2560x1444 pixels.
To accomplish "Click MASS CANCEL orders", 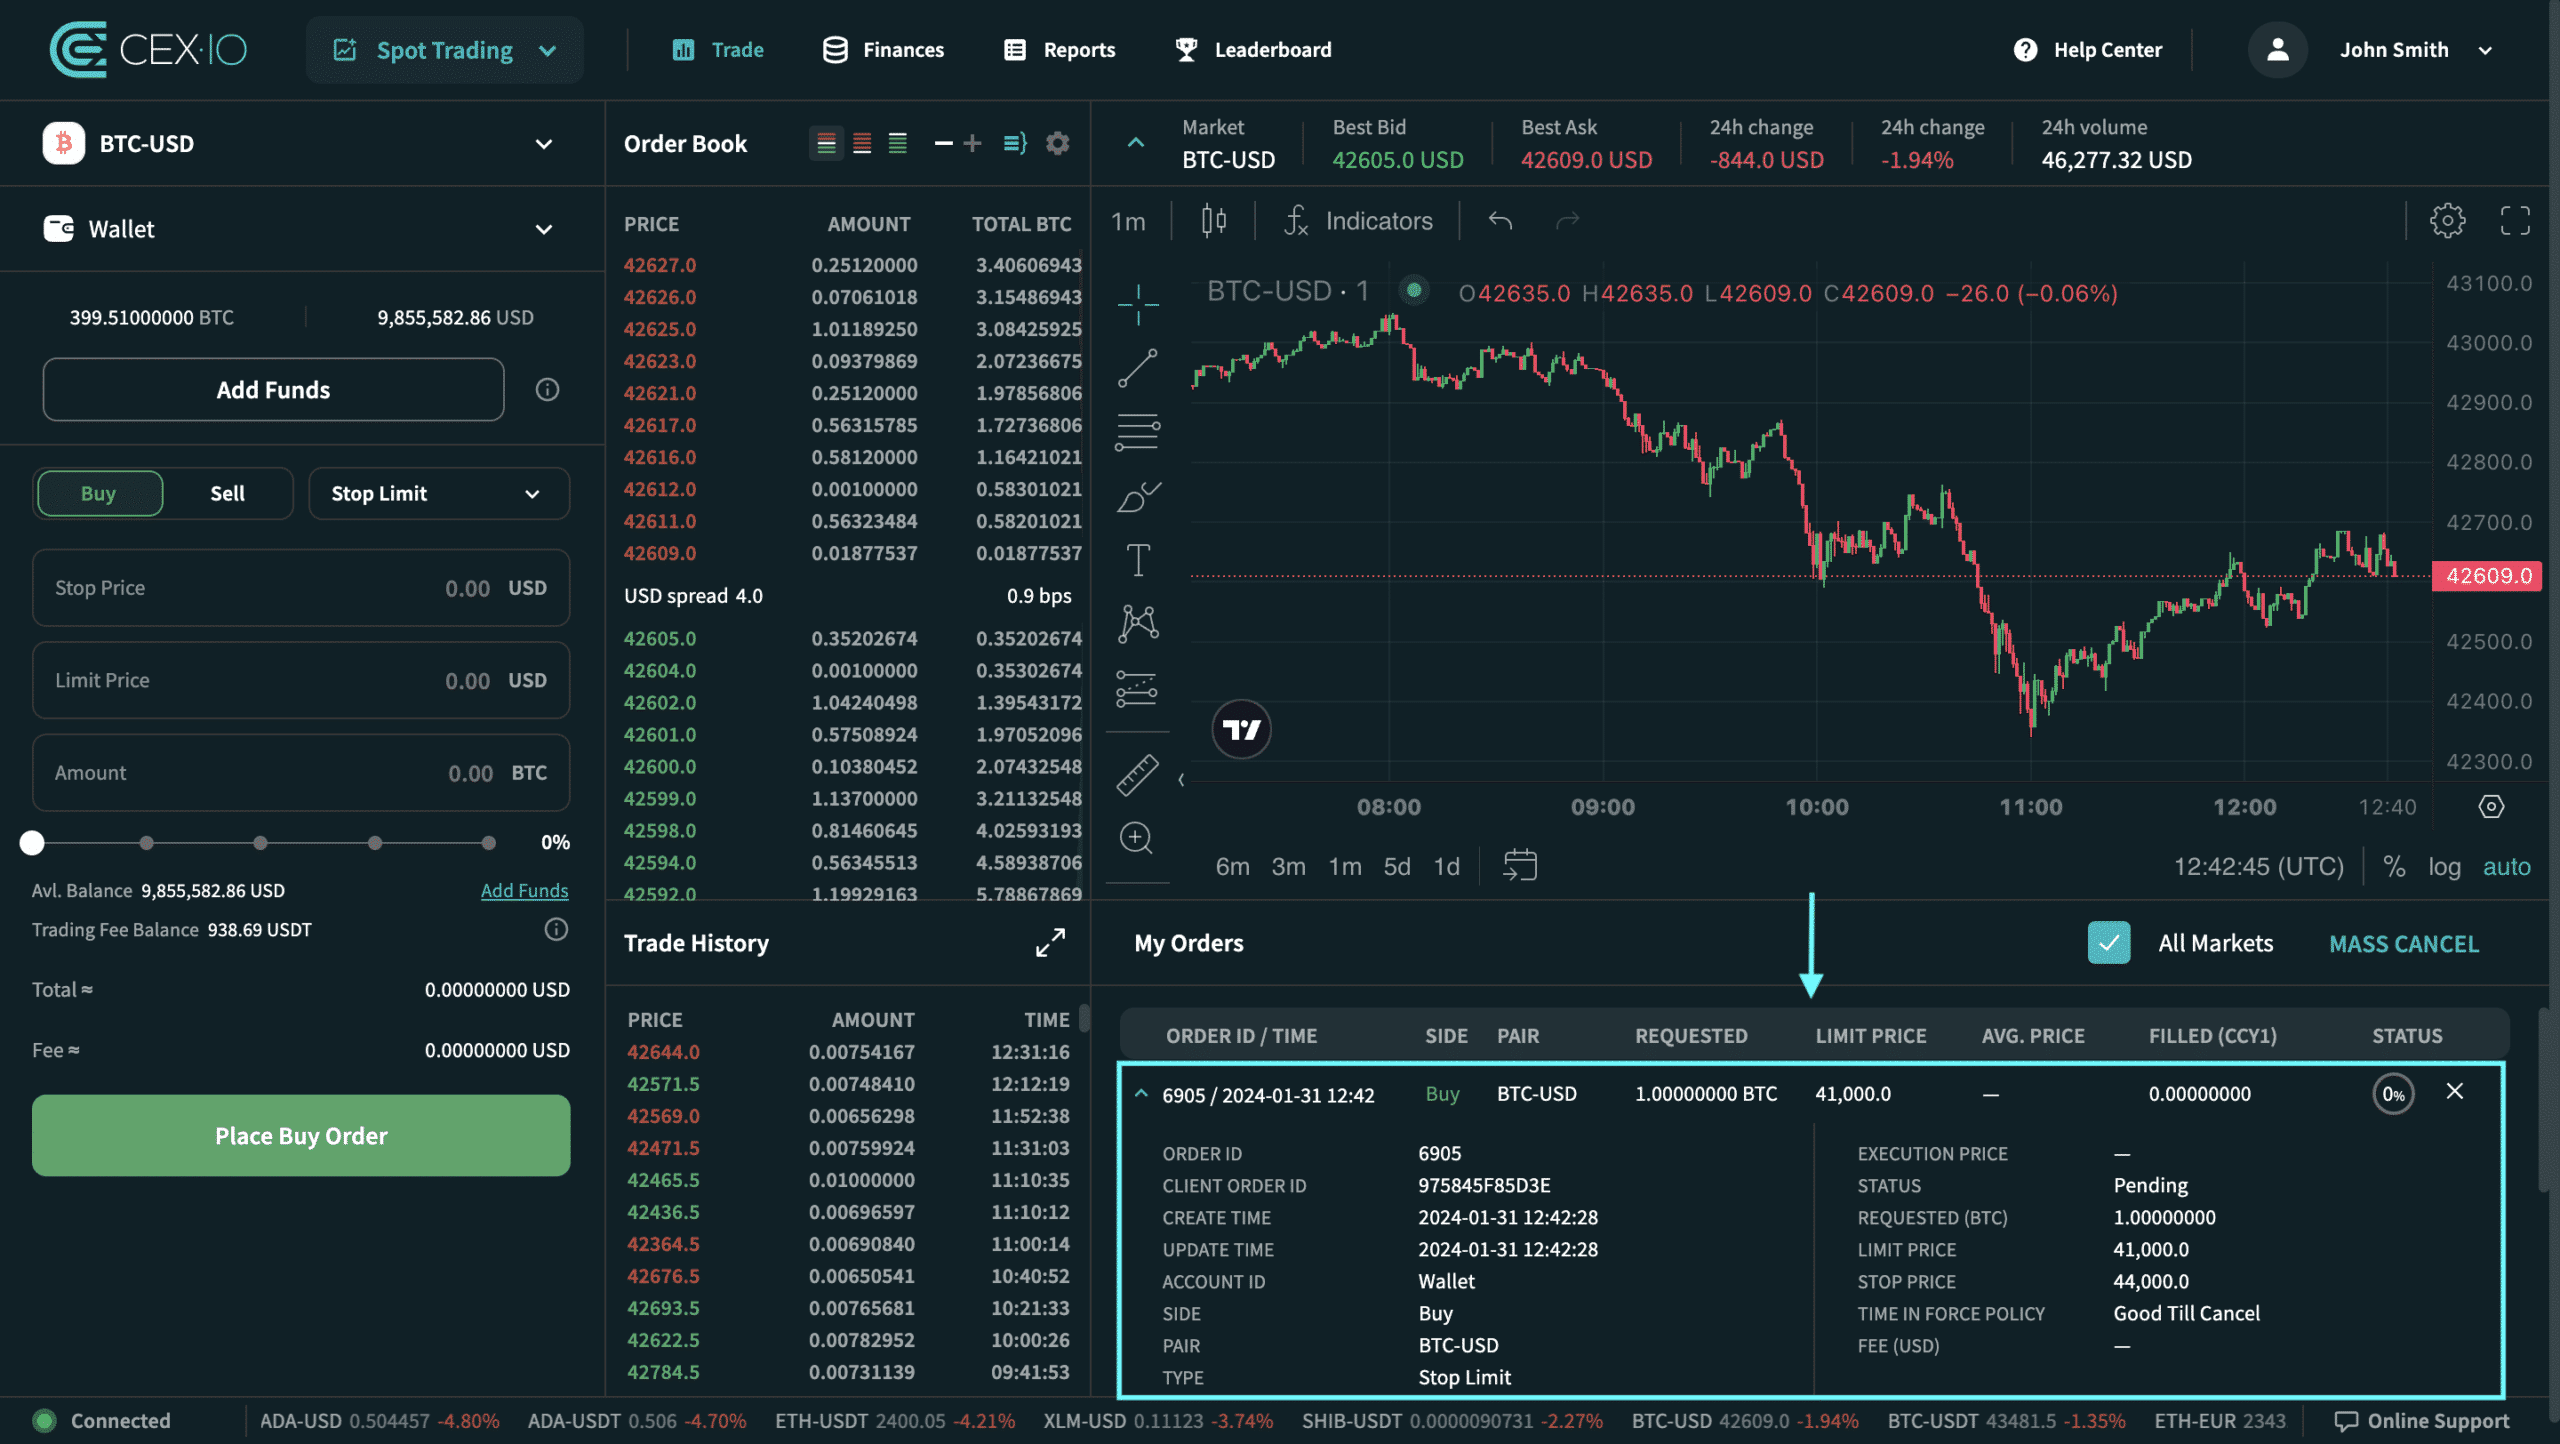I will (2404, 943).
